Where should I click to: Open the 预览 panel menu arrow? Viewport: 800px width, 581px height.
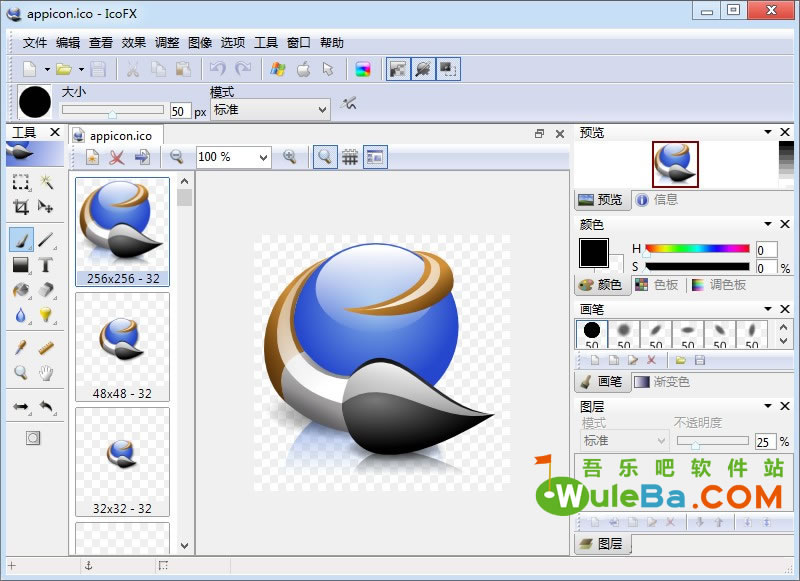coord(767,132)
